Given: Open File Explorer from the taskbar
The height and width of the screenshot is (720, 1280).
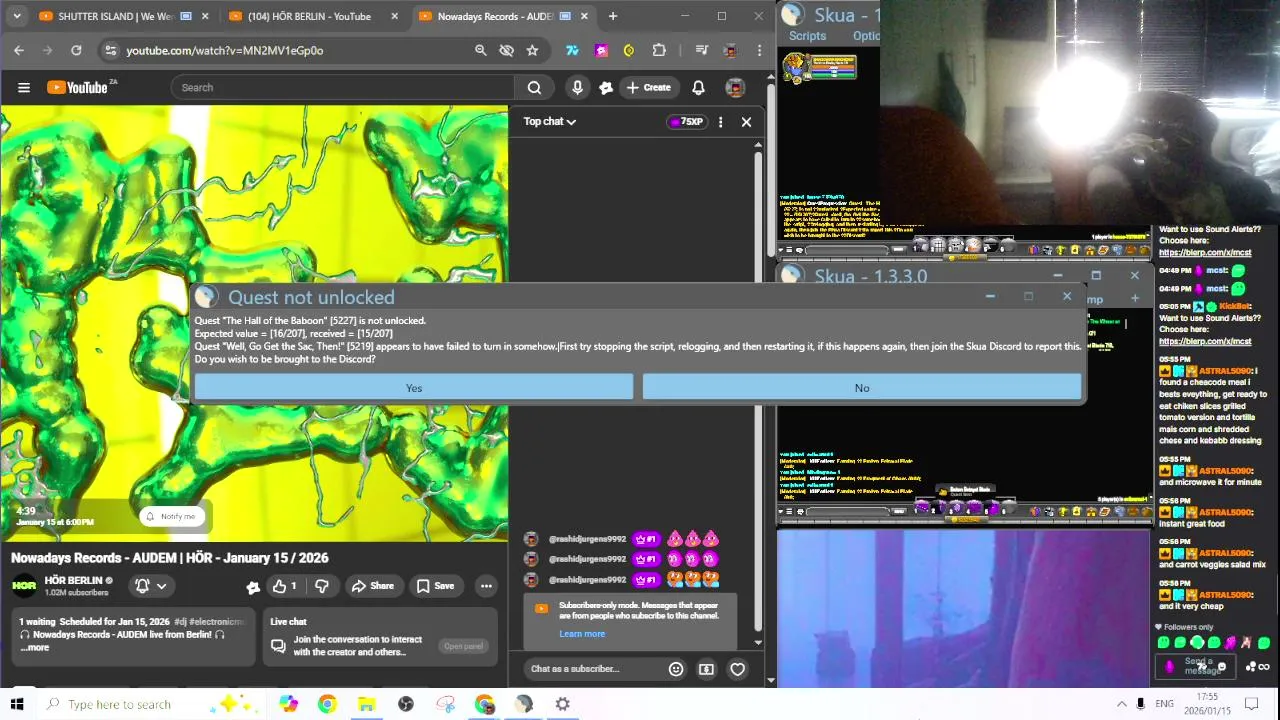Looking at the screenshot, I should [x=366, y=704].
